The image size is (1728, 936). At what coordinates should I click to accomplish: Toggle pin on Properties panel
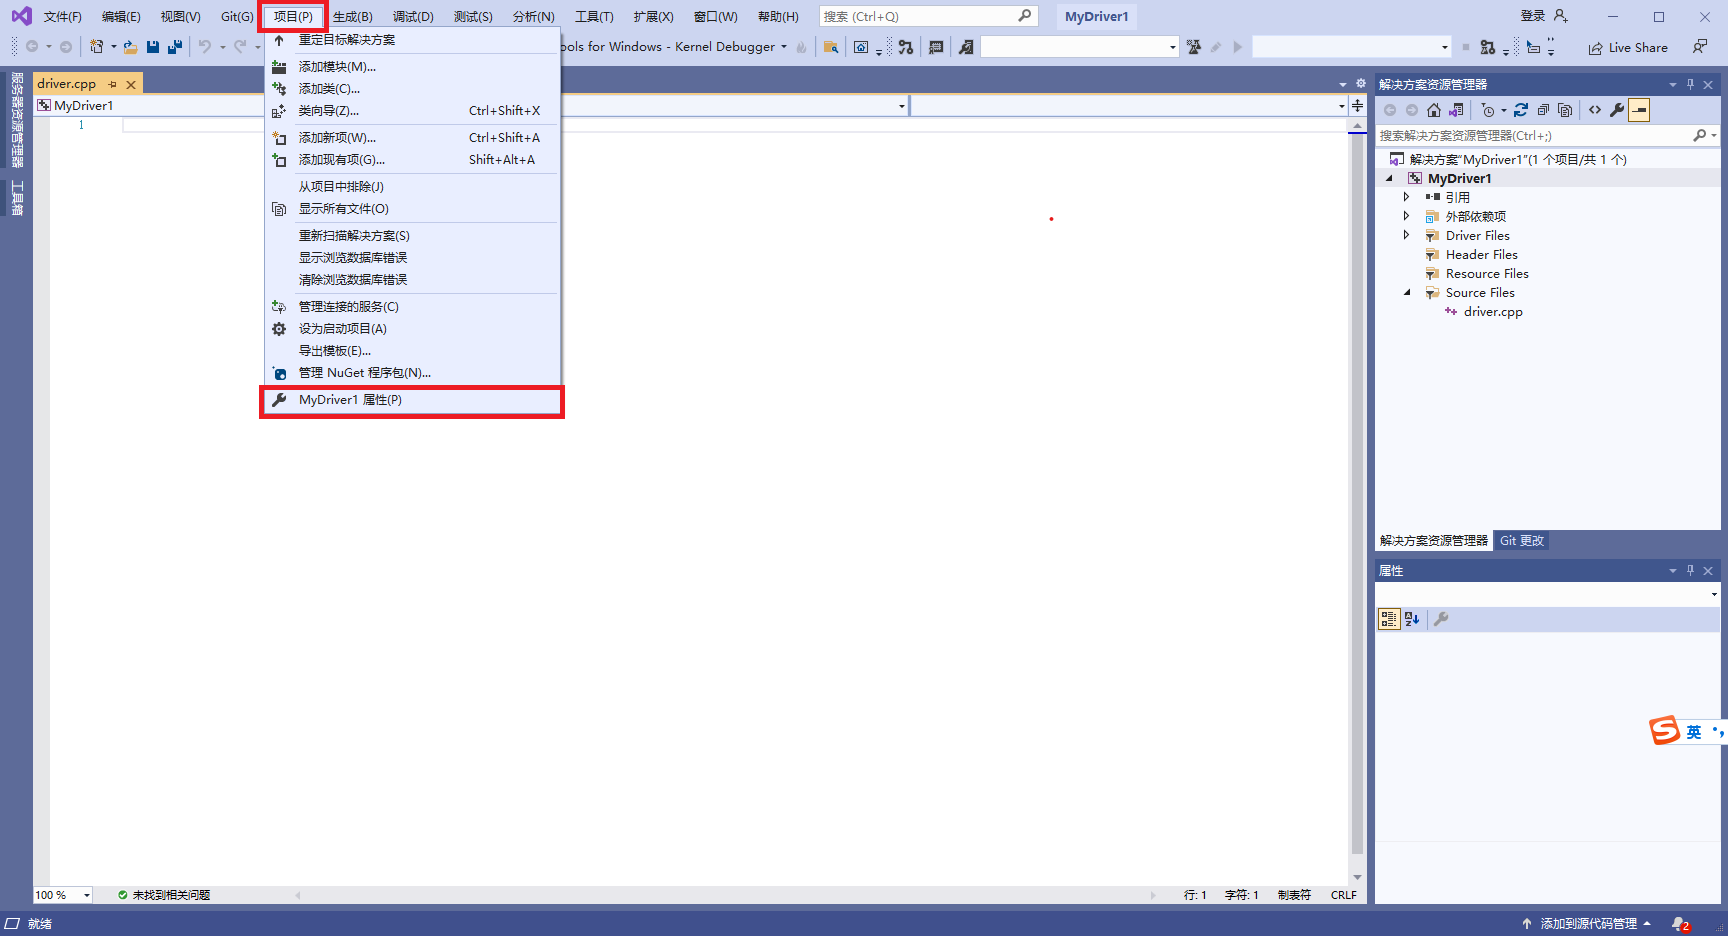click(x=1690, y=570)
